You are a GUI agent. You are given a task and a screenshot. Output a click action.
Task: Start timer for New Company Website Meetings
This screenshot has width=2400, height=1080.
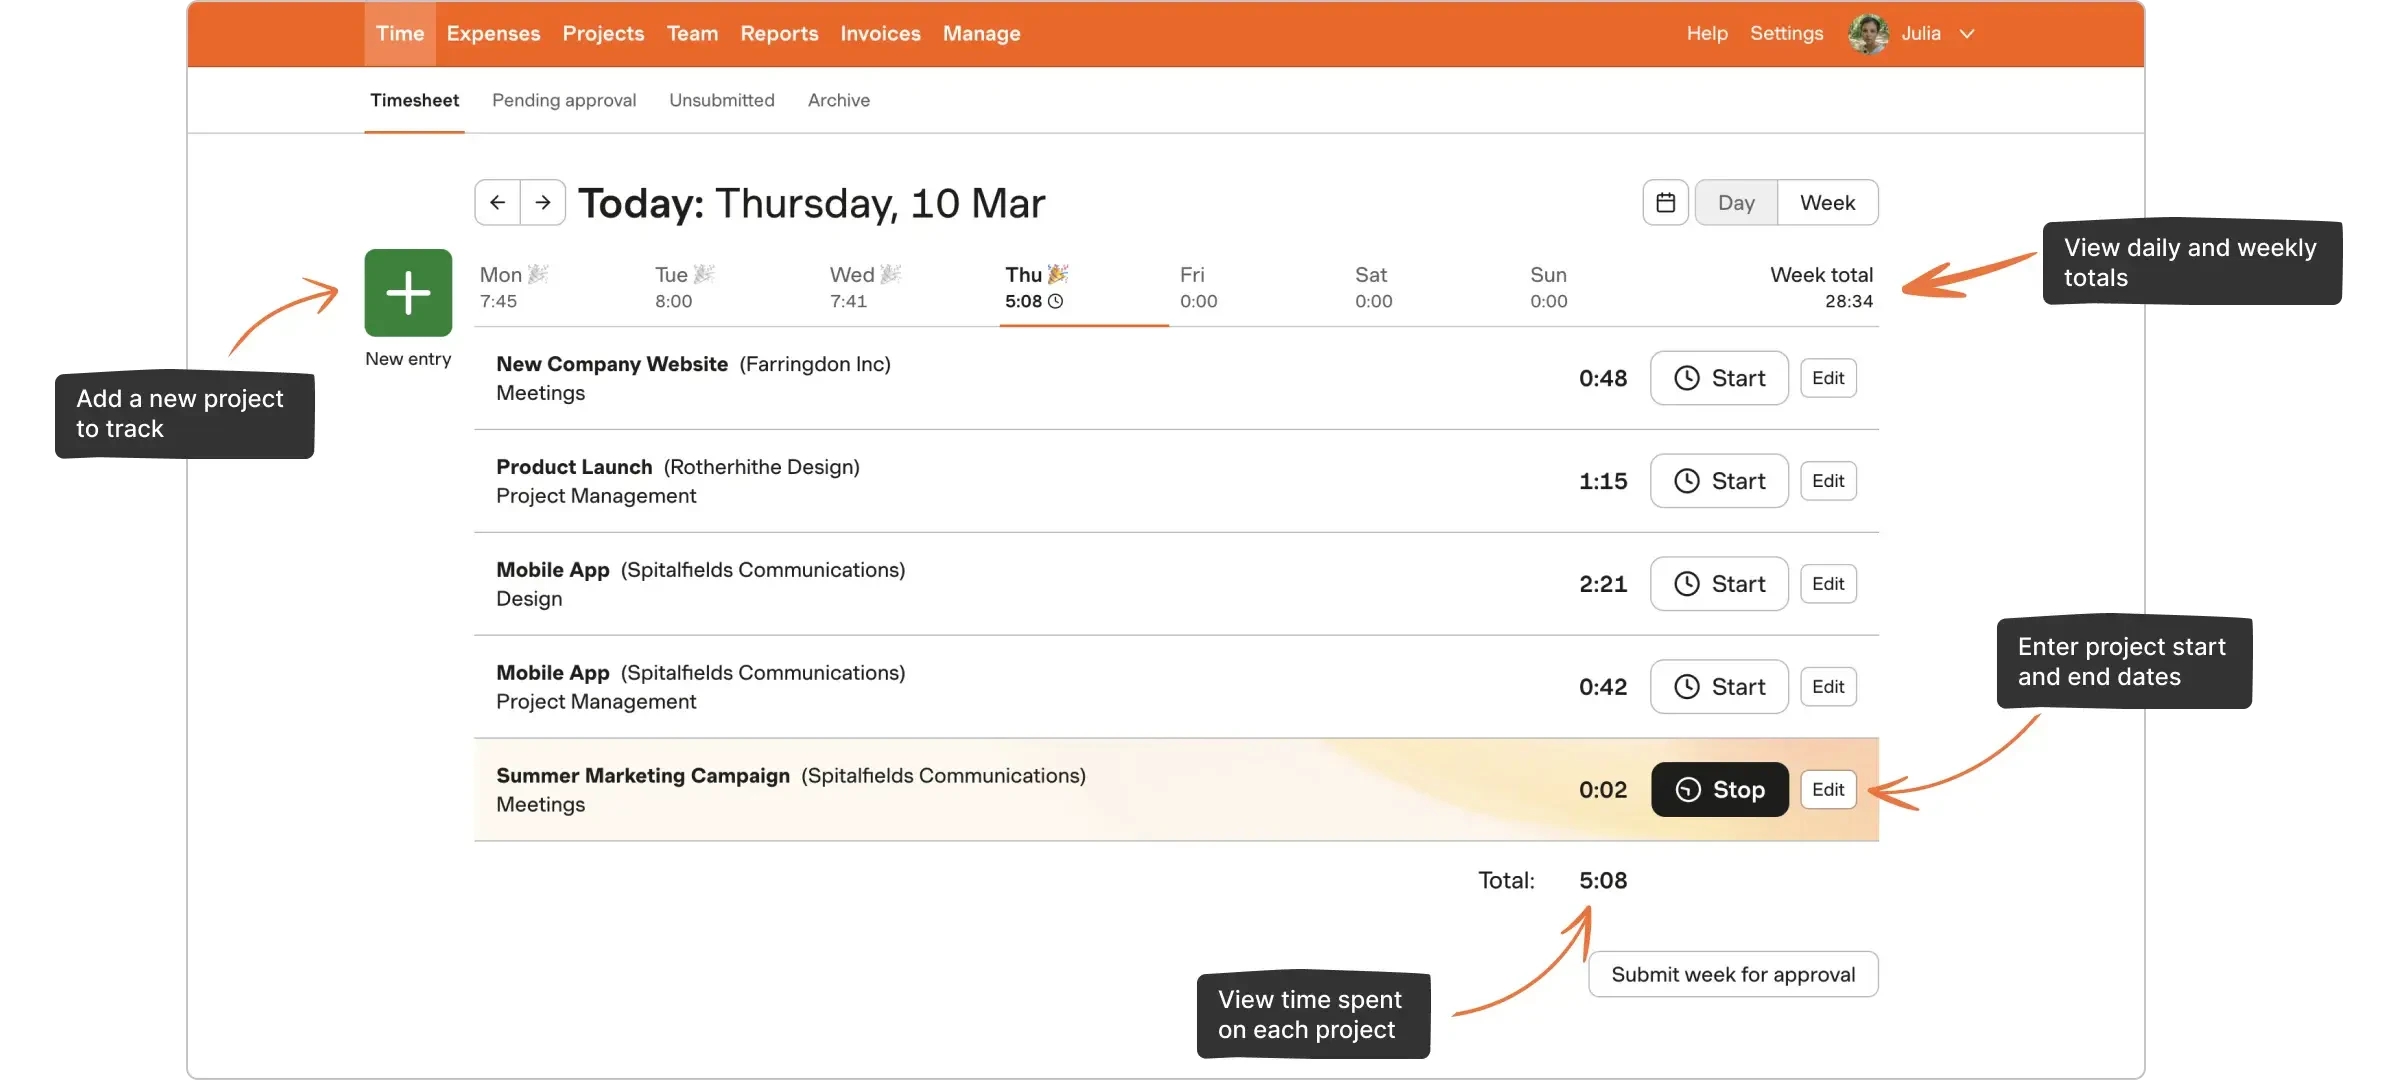click(1719, 378)
